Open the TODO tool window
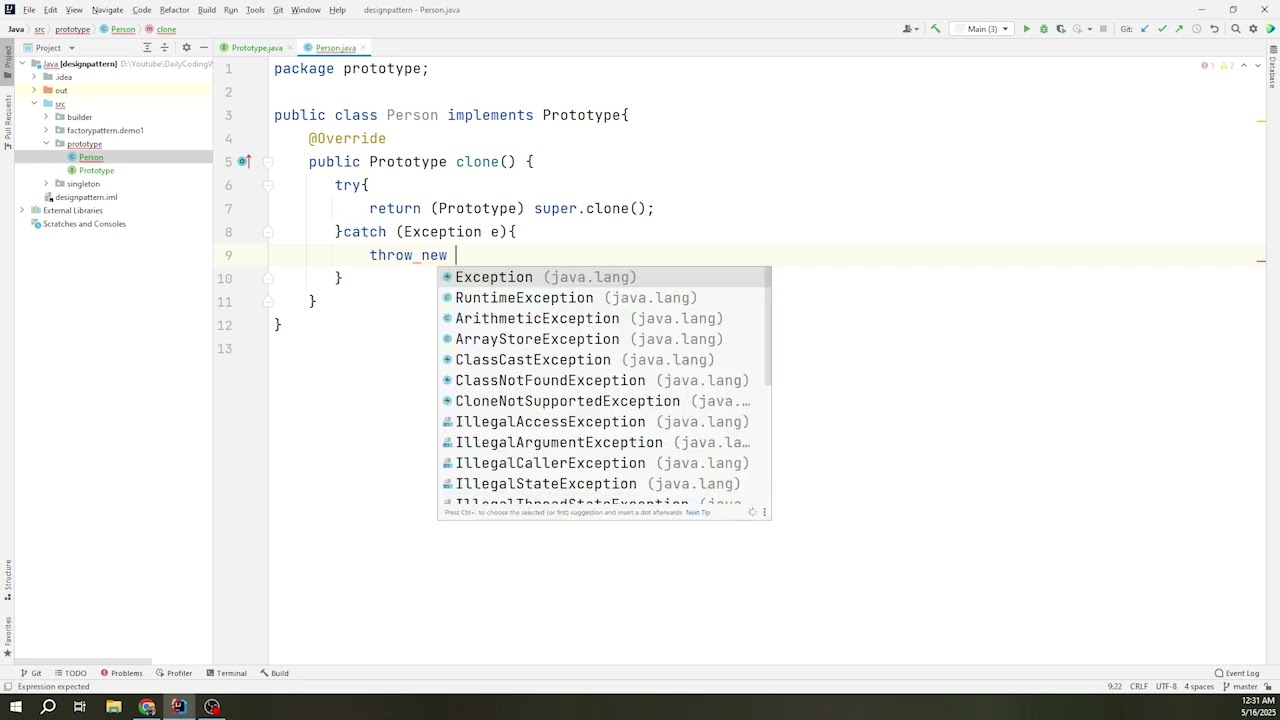 click(70, 673)
